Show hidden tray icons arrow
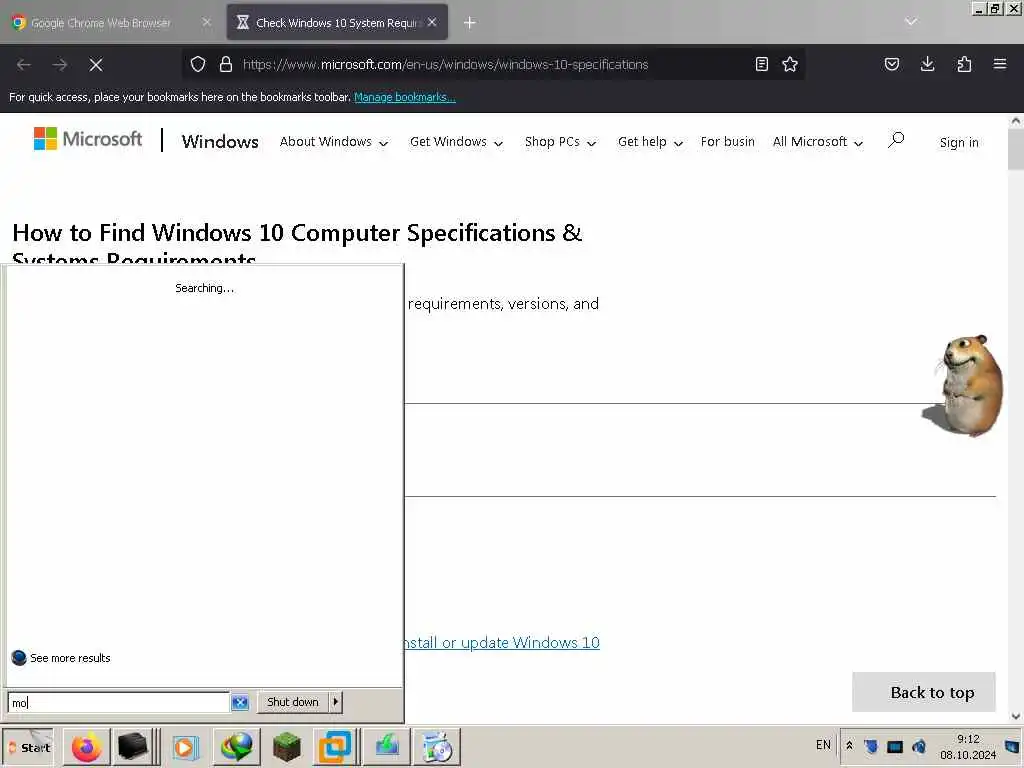 pos(849,745)
